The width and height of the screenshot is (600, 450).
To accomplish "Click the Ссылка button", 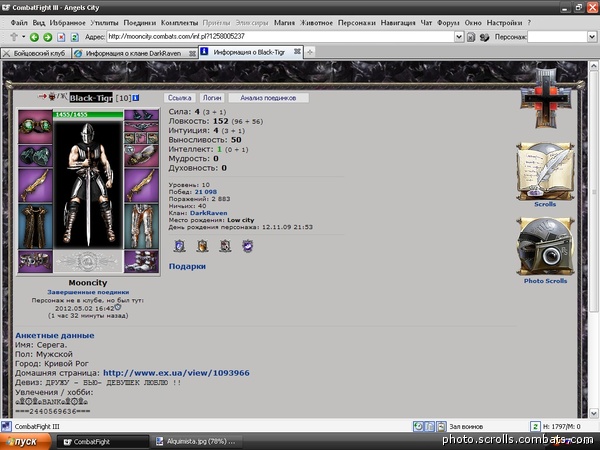I will pyautogui.click(x=179, y=98).
